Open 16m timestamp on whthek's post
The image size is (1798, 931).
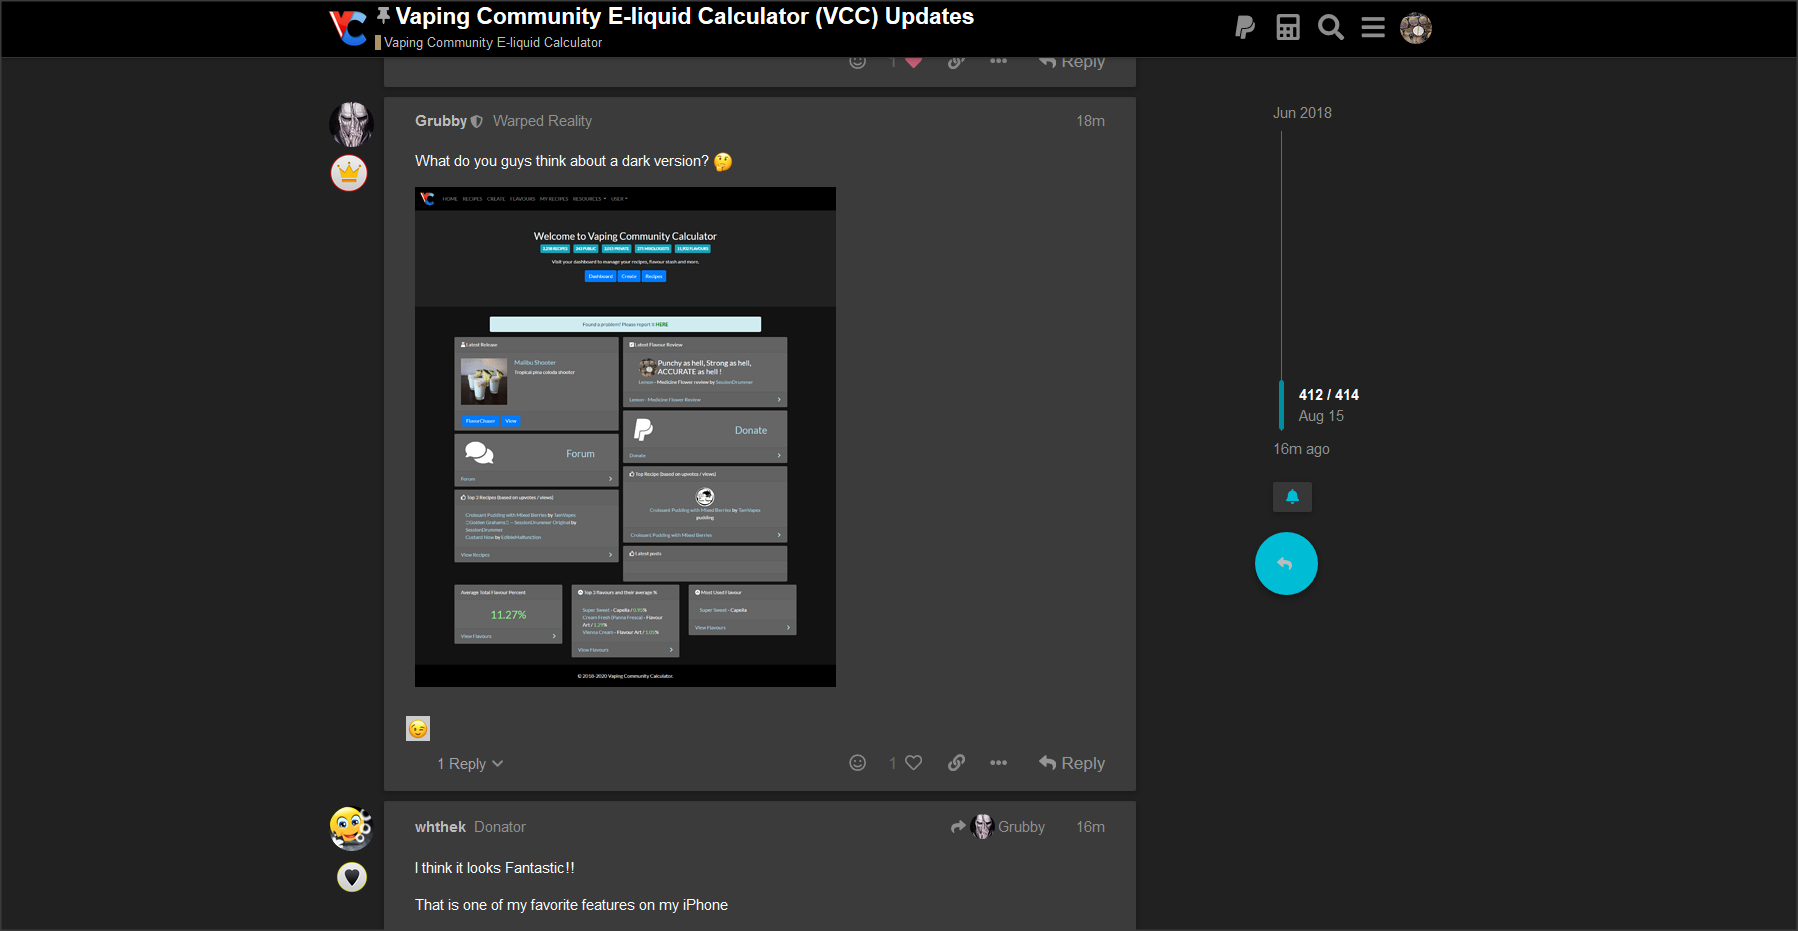1090,827
